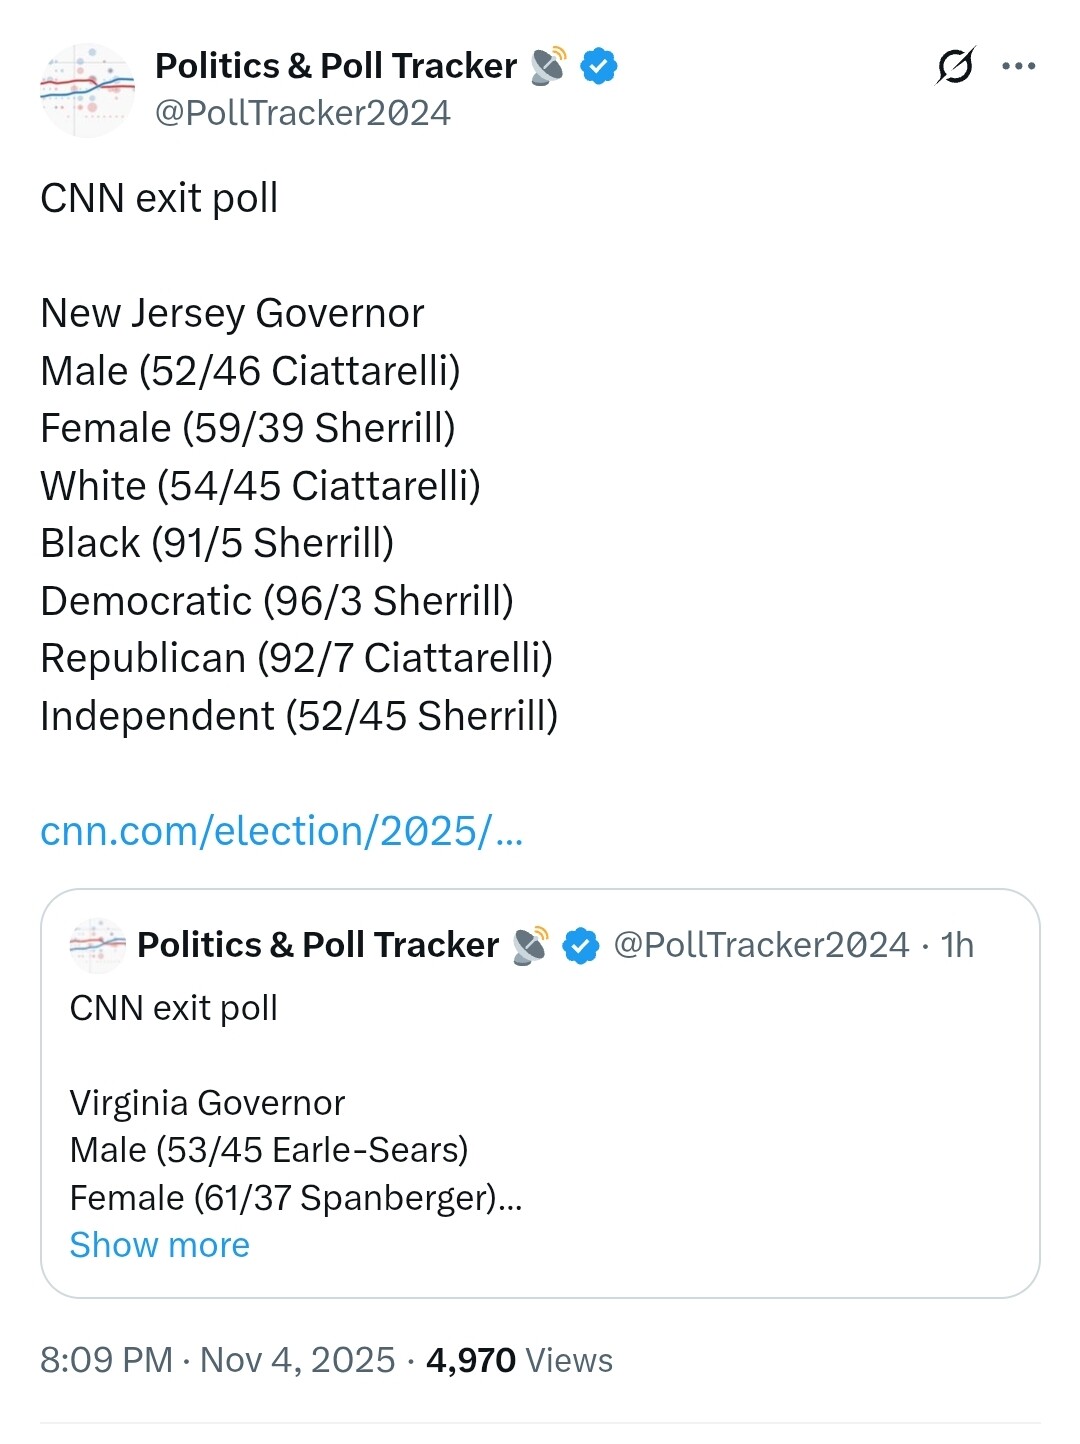The height and width of the screenshot is (1444, 1080).
Task: Click the New Jersey Governor line of the post
Action: (232, 314)
